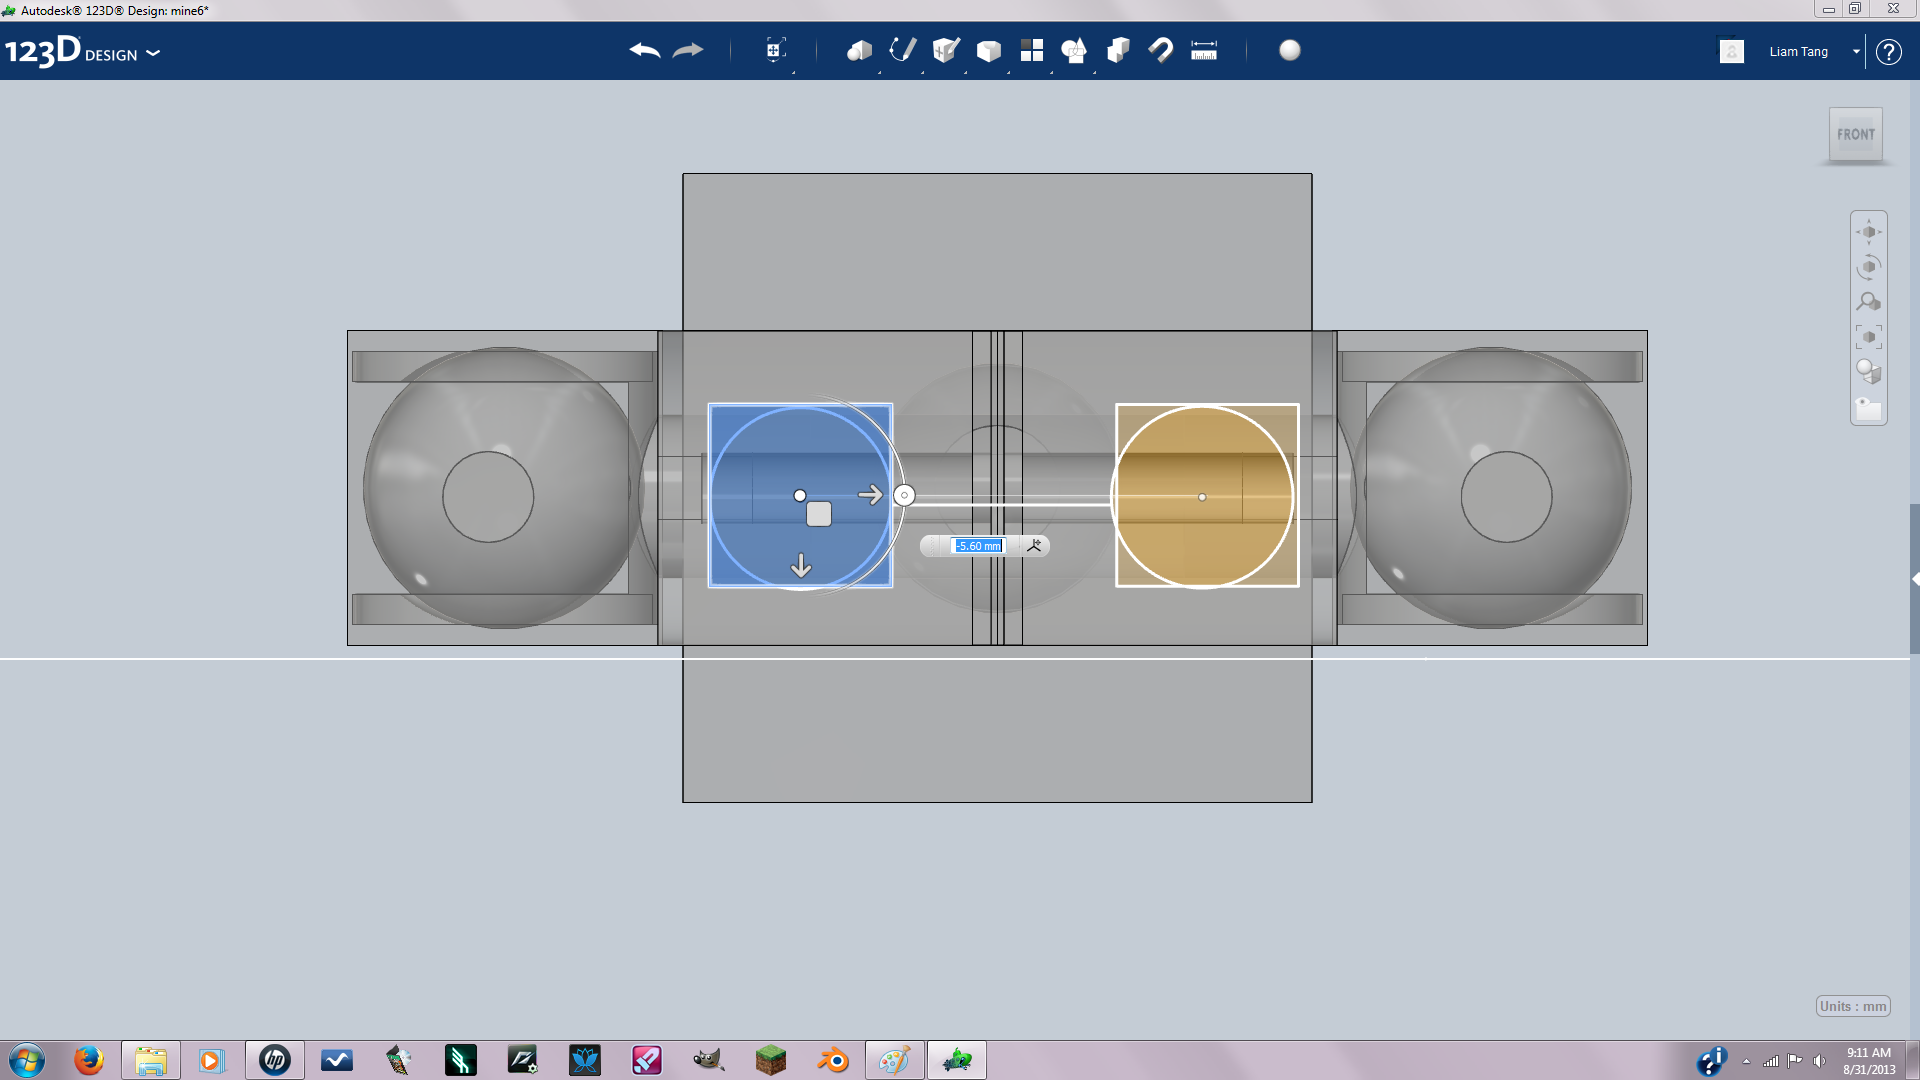Click the FRONT face of view cube

click(x=1856, y=134)
